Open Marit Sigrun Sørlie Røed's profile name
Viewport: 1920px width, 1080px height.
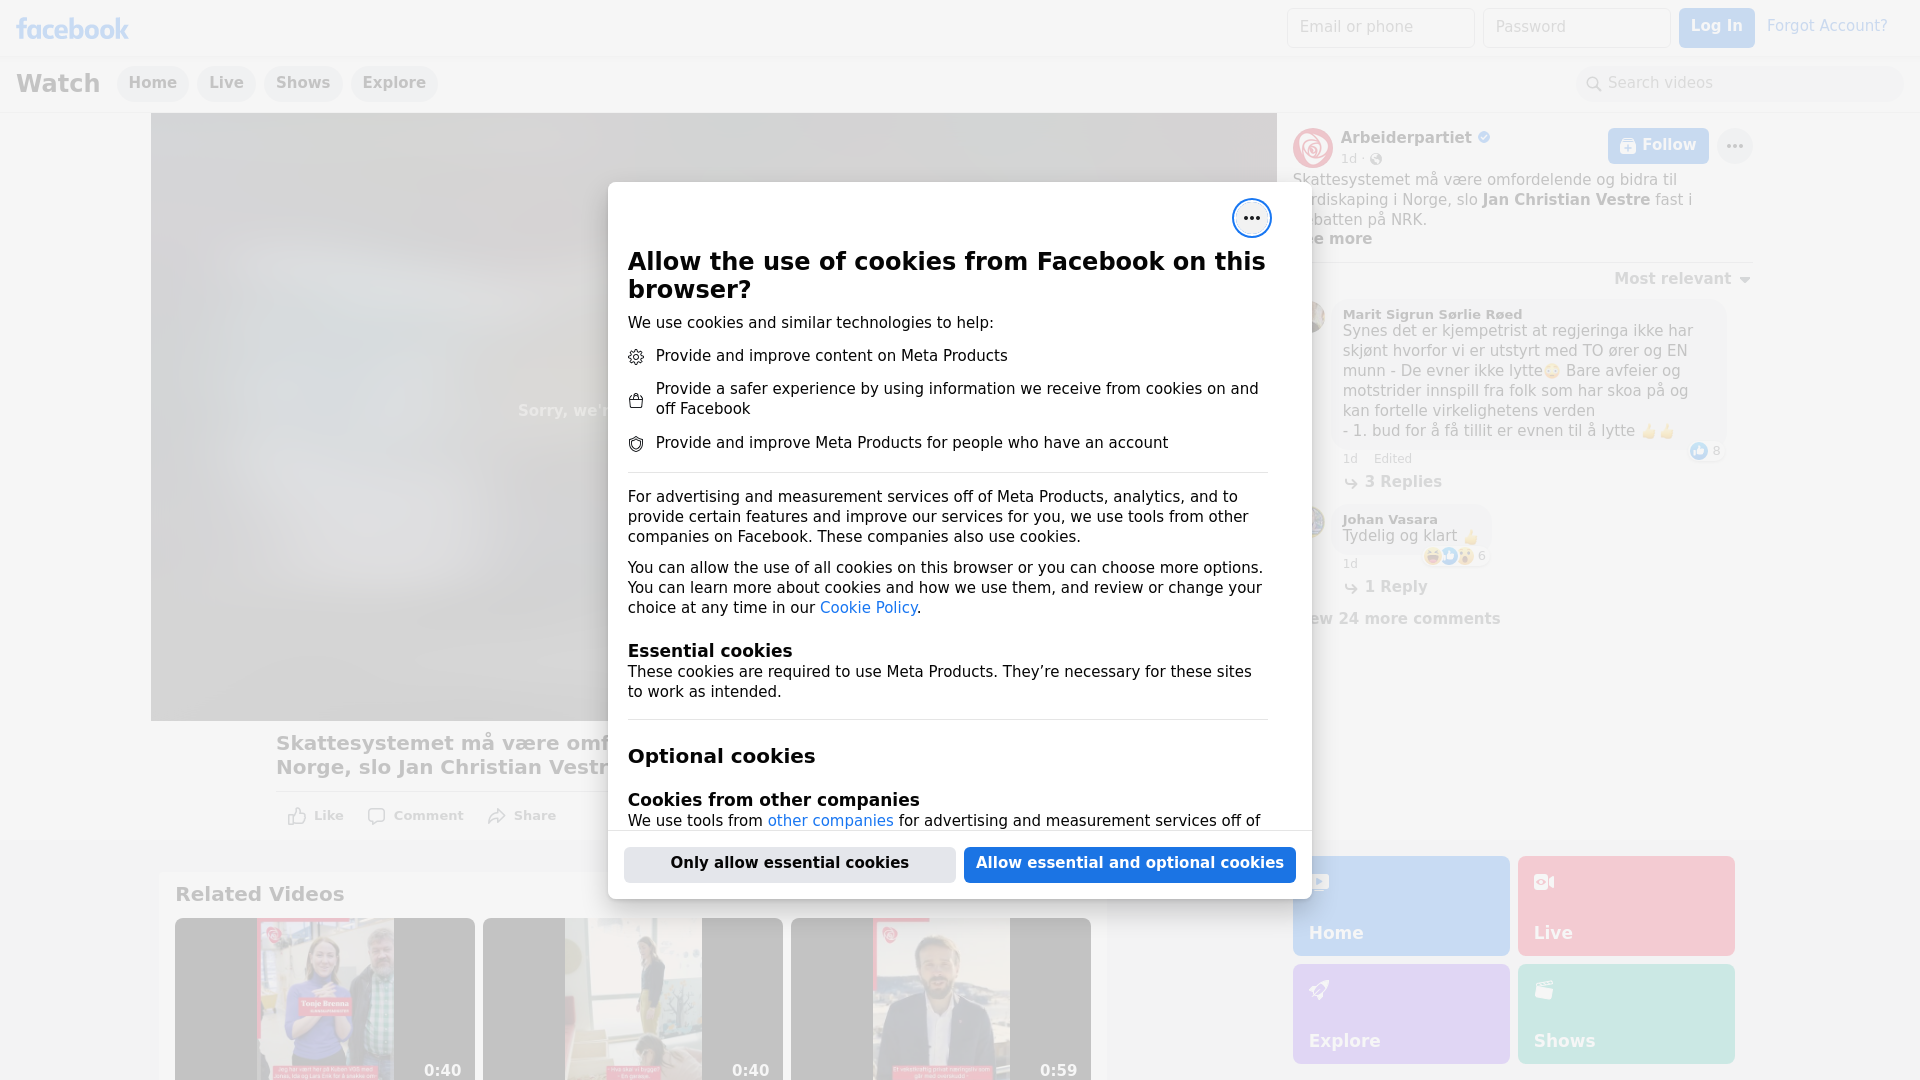coord(1432,314)
